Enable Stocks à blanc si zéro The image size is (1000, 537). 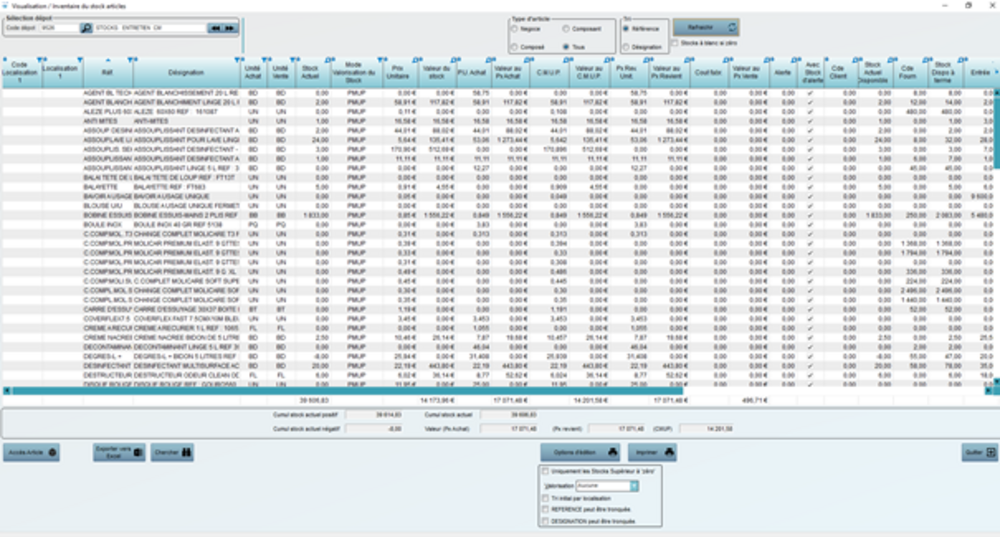pyautogui.click(x=675, y=43)
